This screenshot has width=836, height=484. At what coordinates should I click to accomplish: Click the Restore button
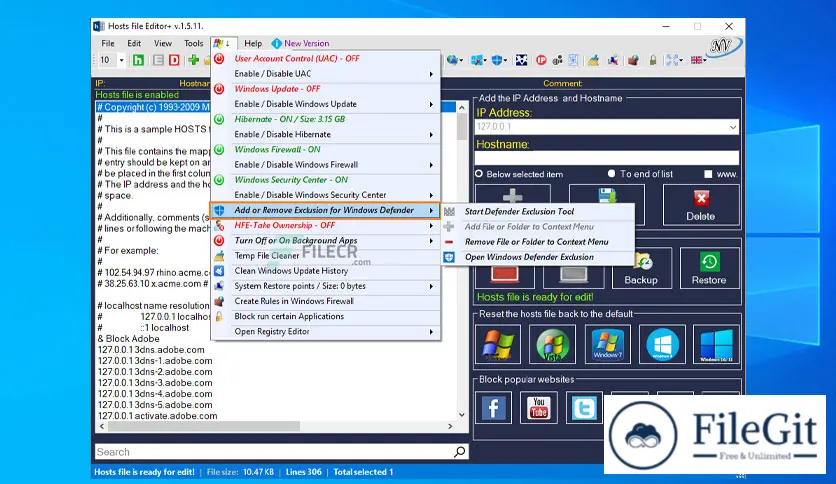[x=709, y=269]
